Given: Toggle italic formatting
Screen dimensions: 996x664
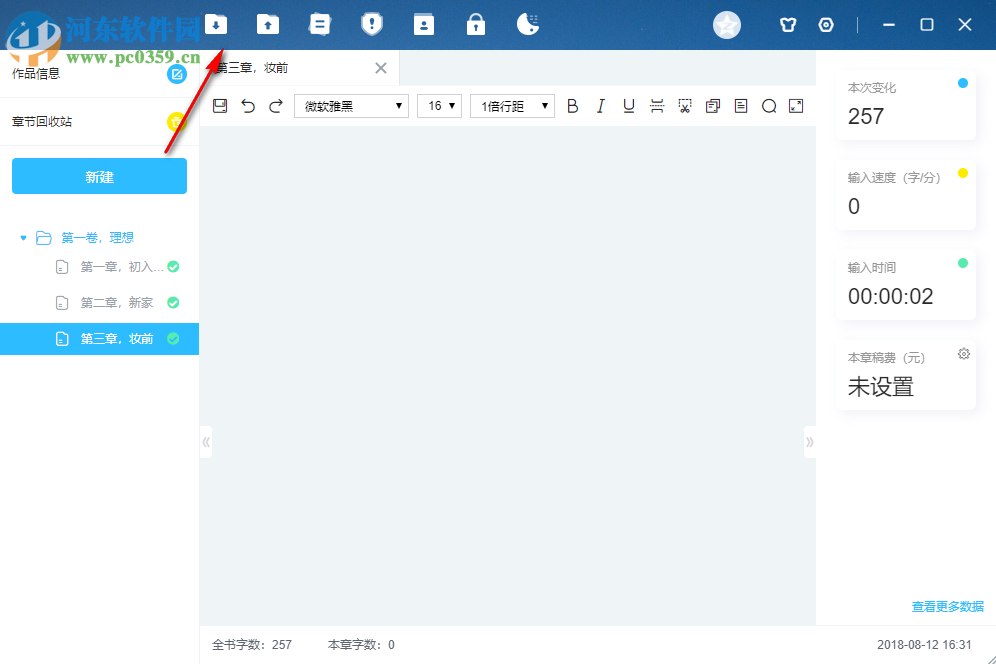Looking at the screenshot, I should point(600,105).
